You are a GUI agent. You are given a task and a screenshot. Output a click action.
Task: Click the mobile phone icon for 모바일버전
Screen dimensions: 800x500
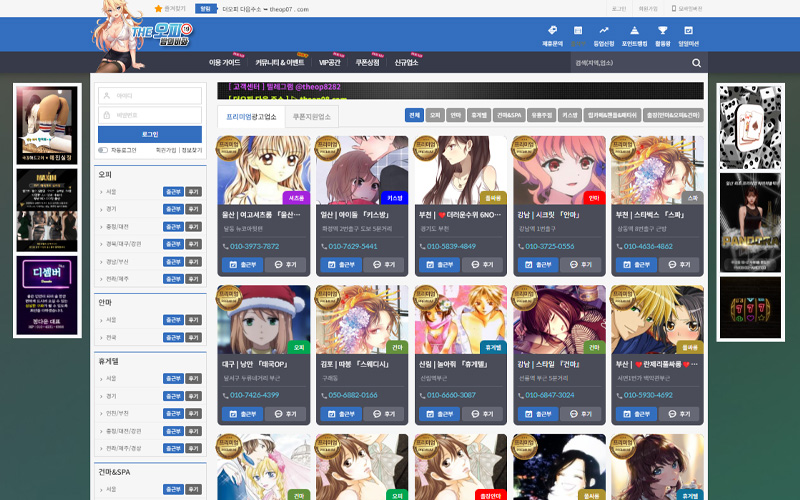coord(673,9)
